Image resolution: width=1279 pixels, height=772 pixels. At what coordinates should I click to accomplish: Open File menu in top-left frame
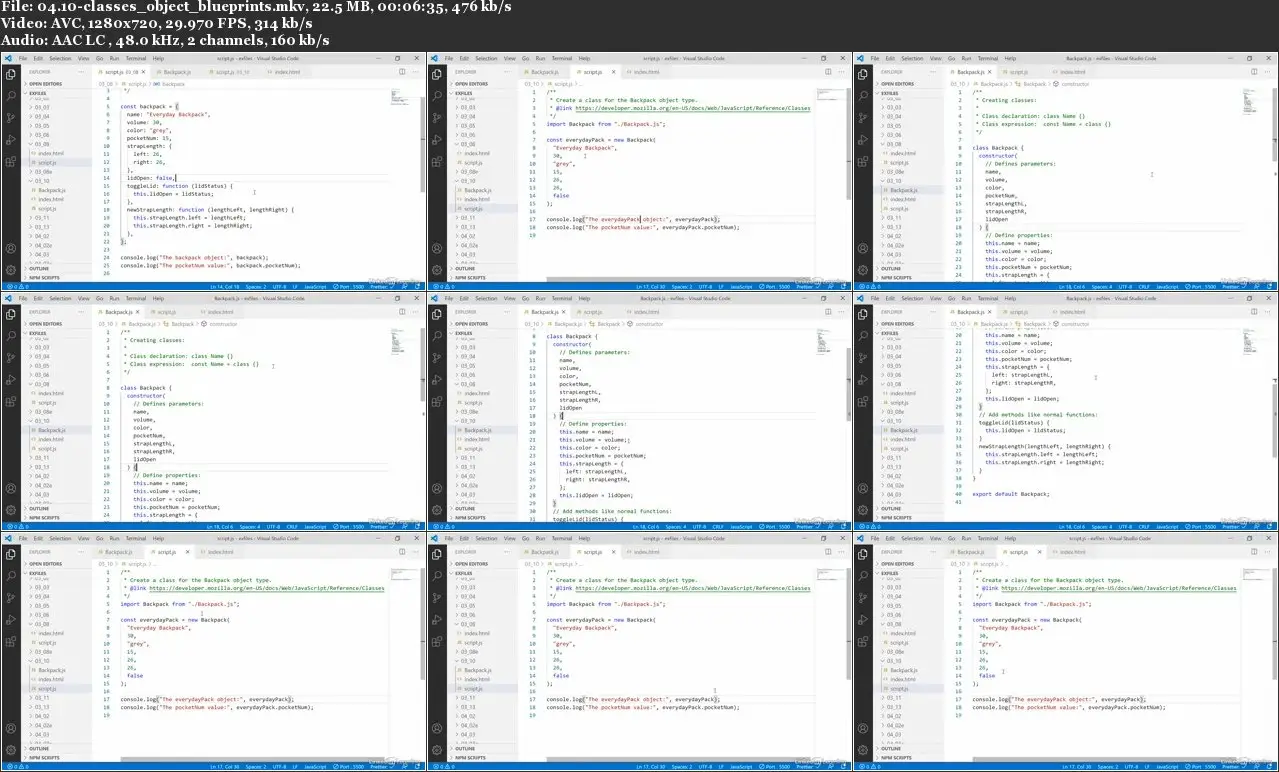[23, 58]
